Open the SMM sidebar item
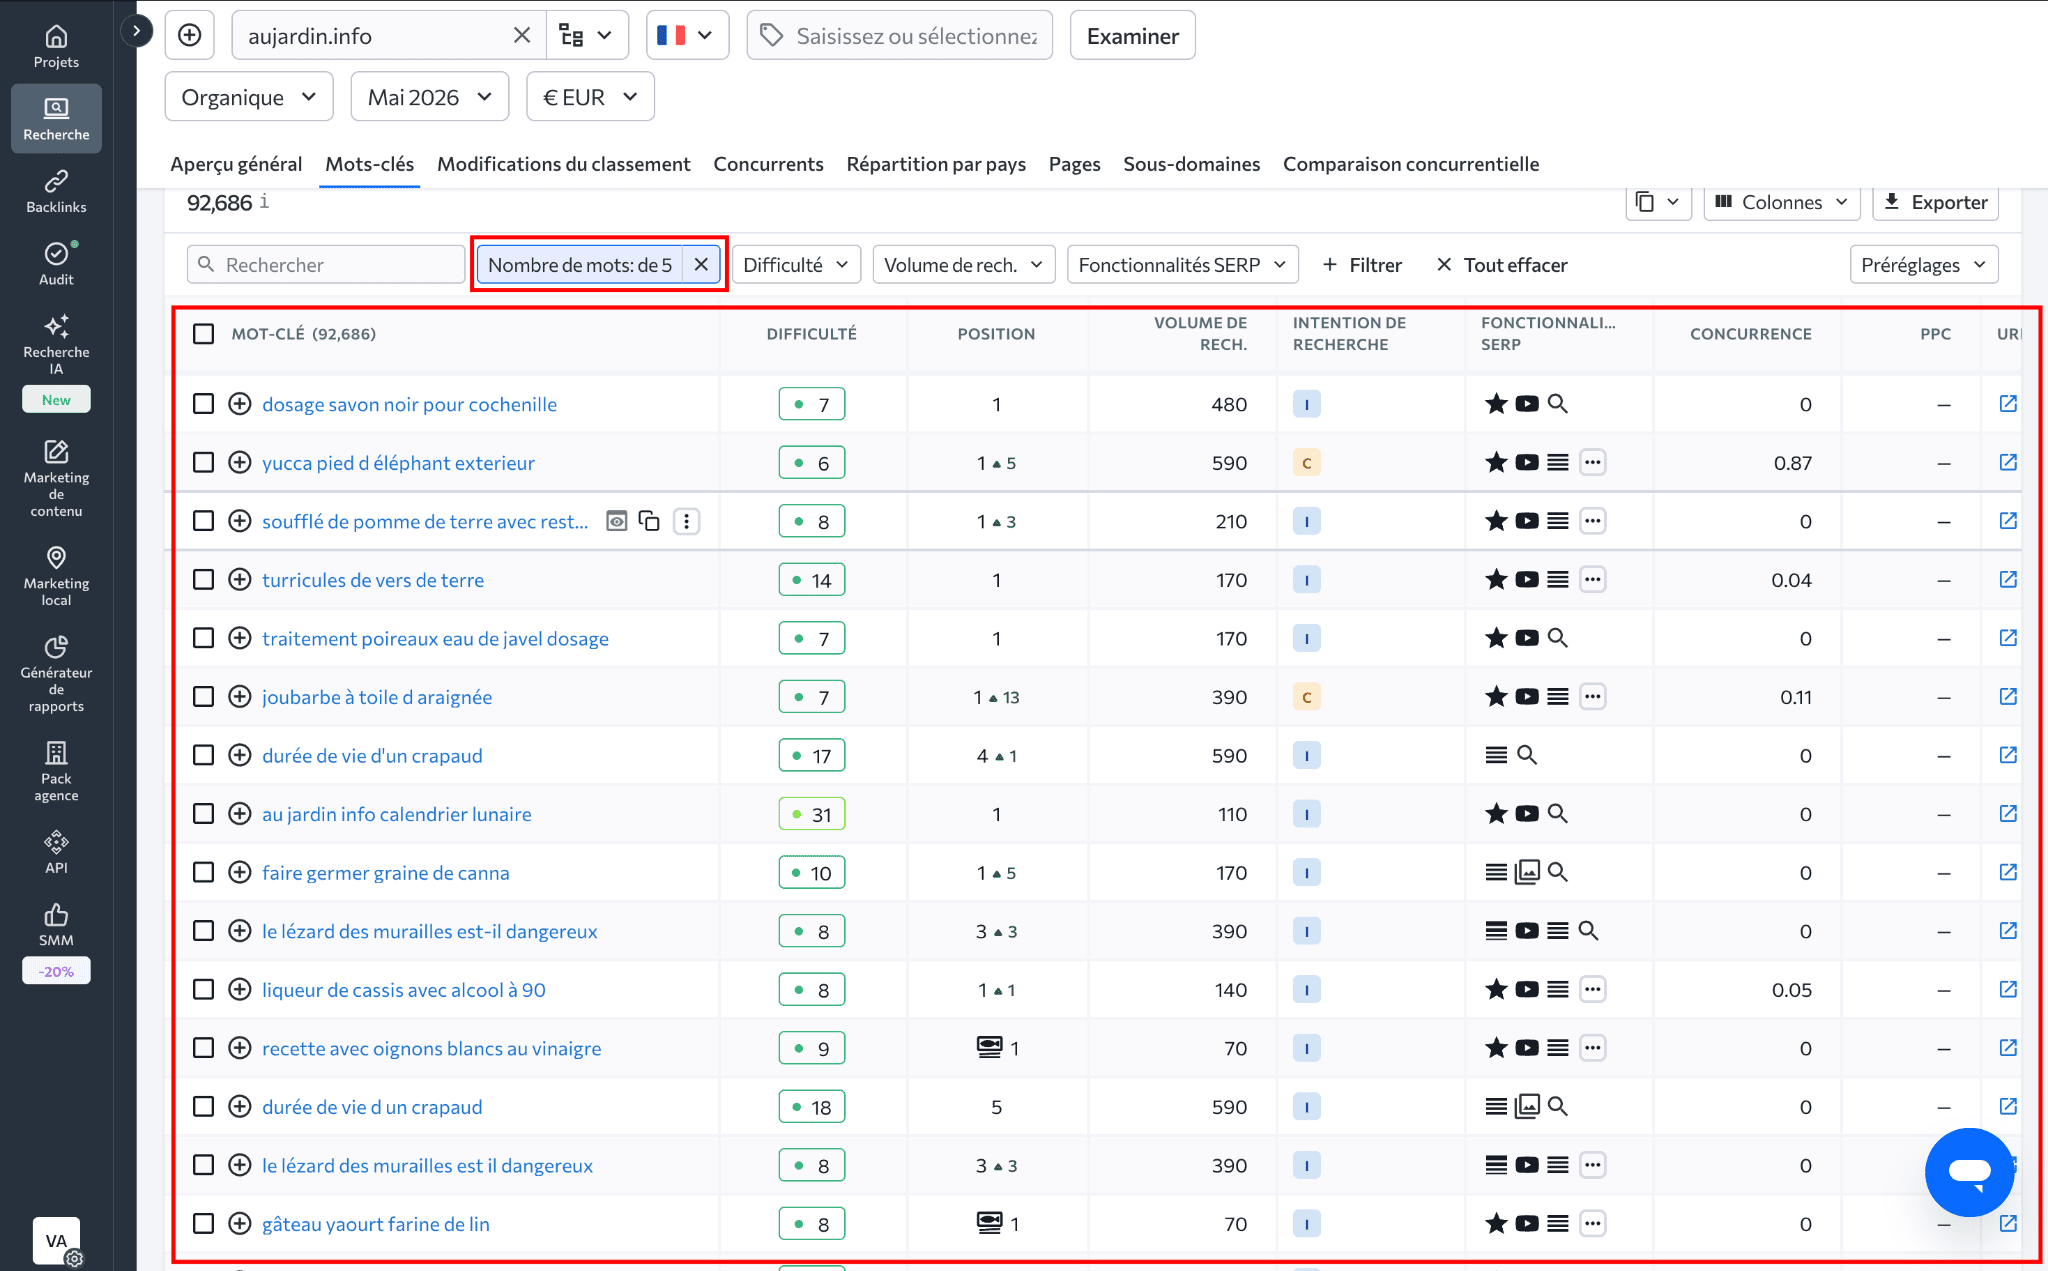 [56, 925]
